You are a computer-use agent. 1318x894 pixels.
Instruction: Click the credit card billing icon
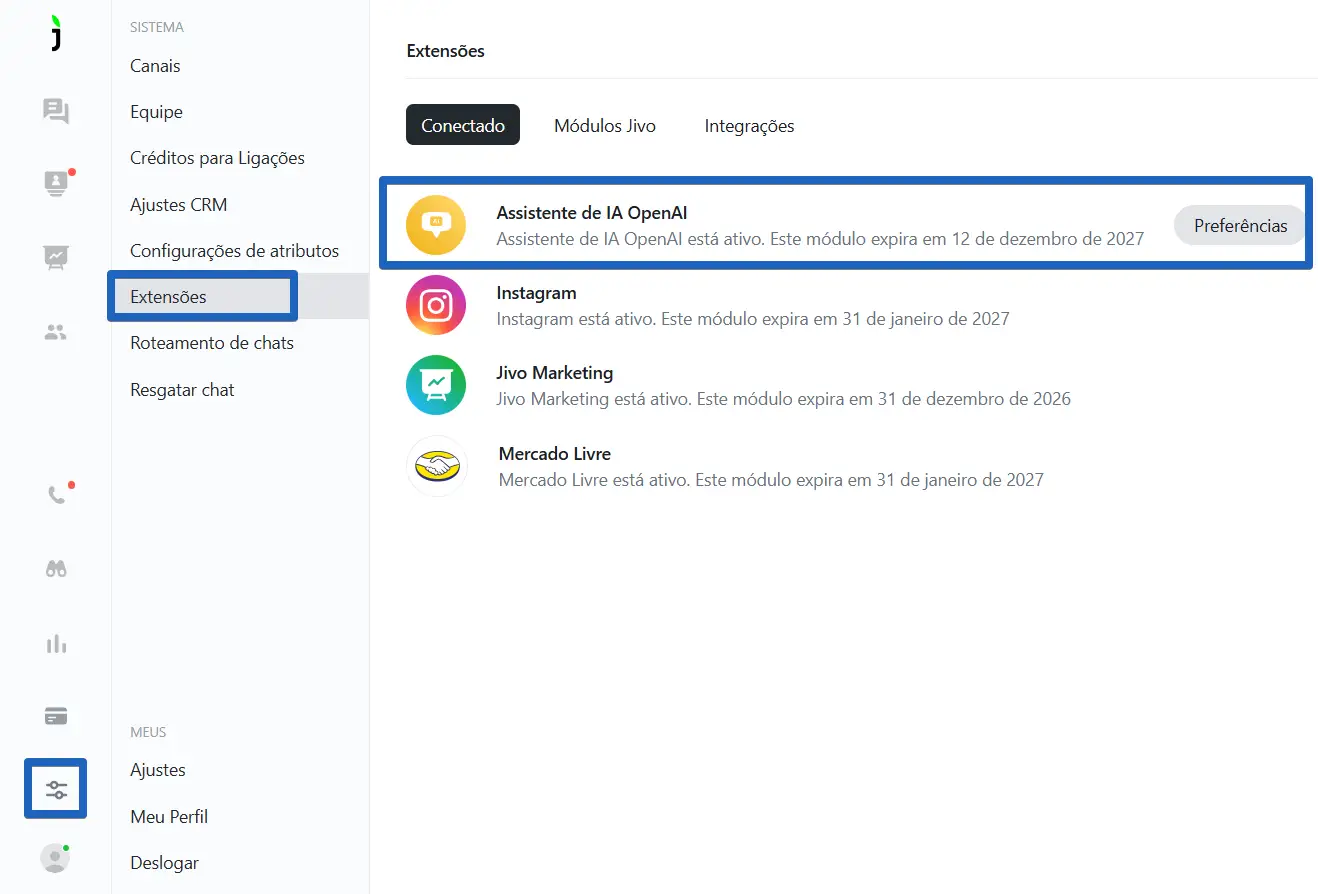[56, 716]
